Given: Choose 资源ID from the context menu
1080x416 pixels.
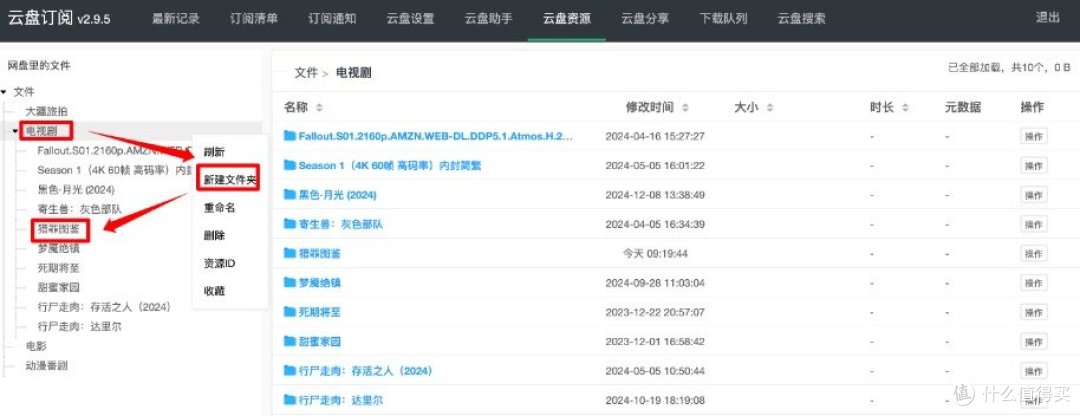Looking at the screenshot, I should pyautogui.click(x=220, y=263).
